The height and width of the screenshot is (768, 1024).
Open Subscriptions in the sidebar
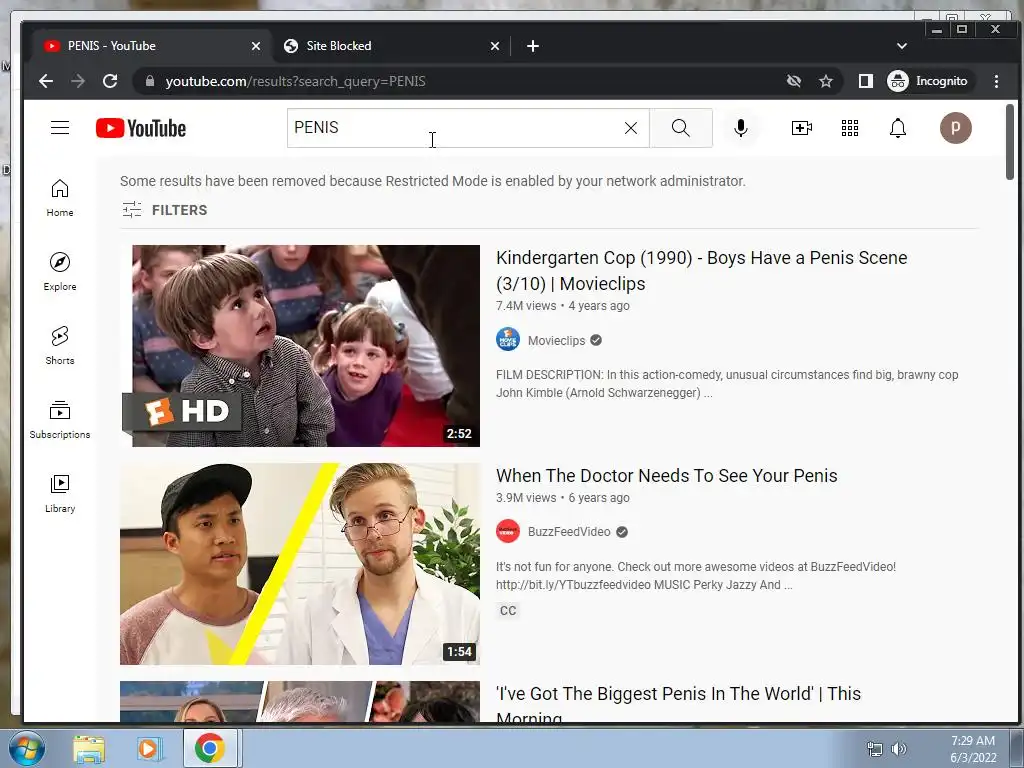pyautogui.click(x=60, y=419)
